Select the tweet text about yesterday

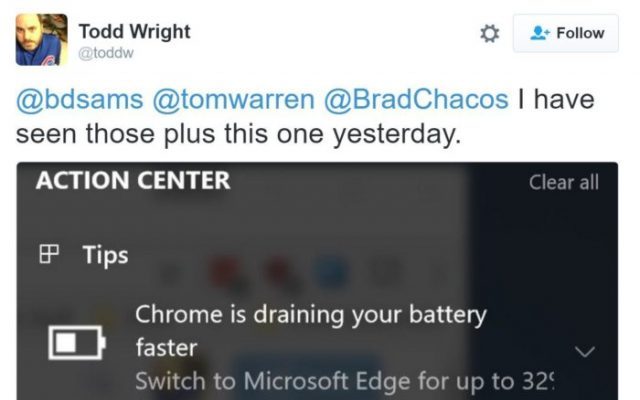pyautogui.click(x=305, y=117)
